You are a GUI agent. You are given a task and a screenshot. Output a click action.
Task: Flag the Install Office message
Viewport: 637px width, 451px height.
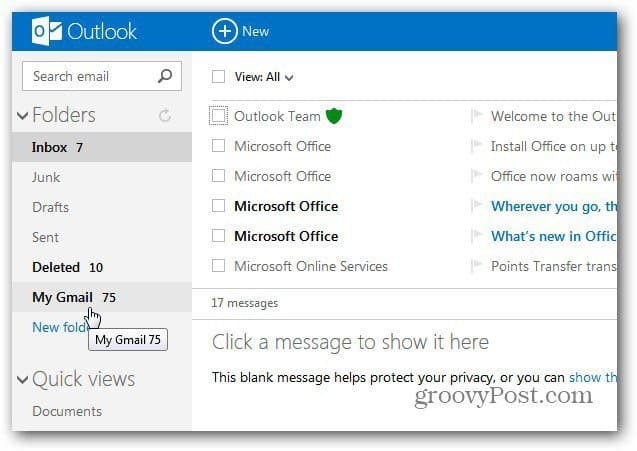tap(477, 146)
